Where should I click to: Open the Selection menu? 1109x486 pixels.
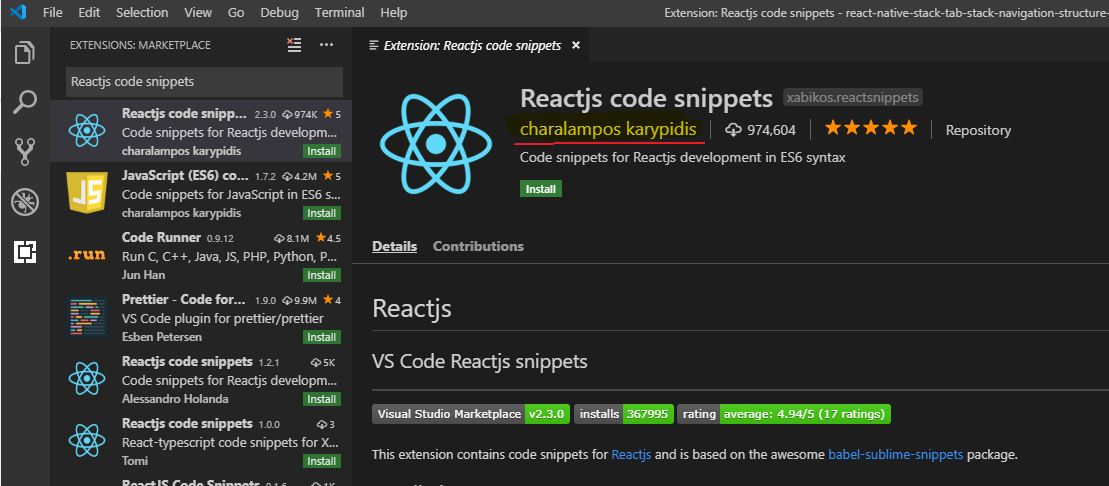pyautogui.click(x=142, y=13)
